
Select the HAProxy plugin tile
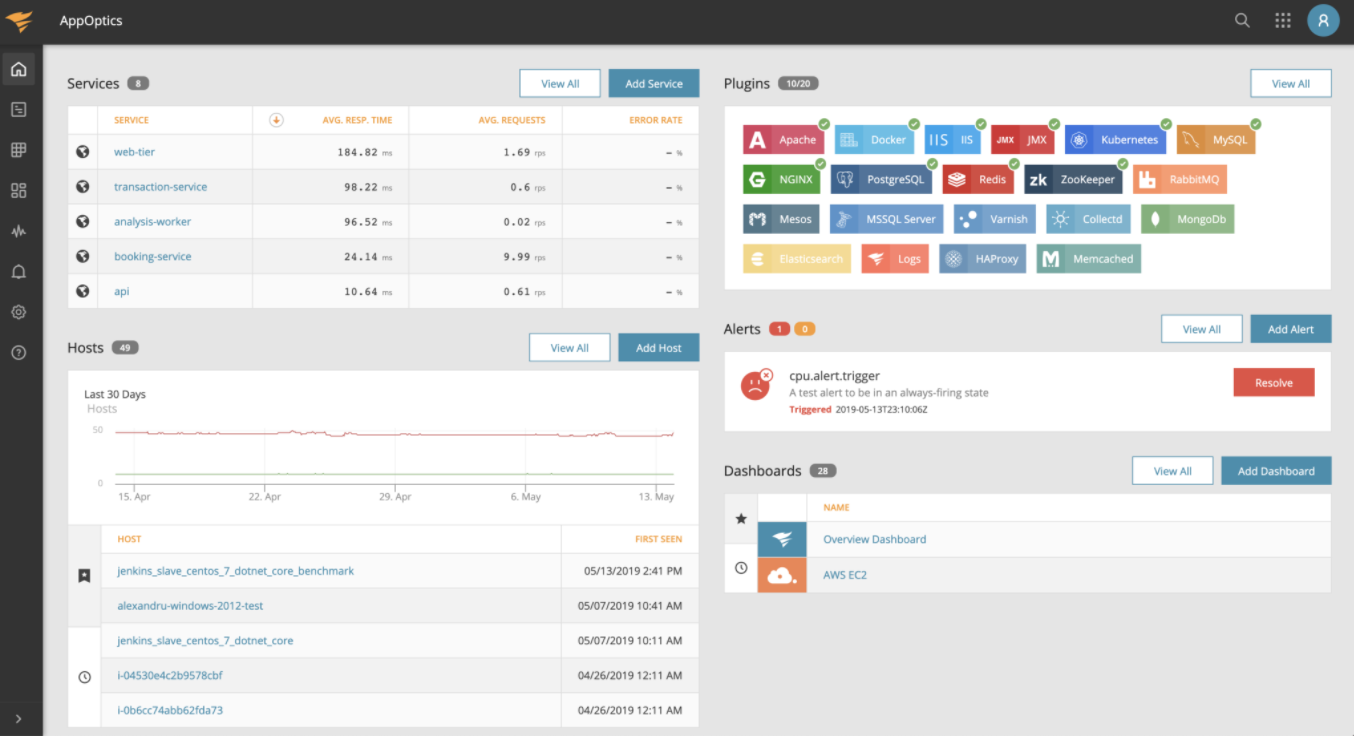pyautogui.click(x=983, y=259)
